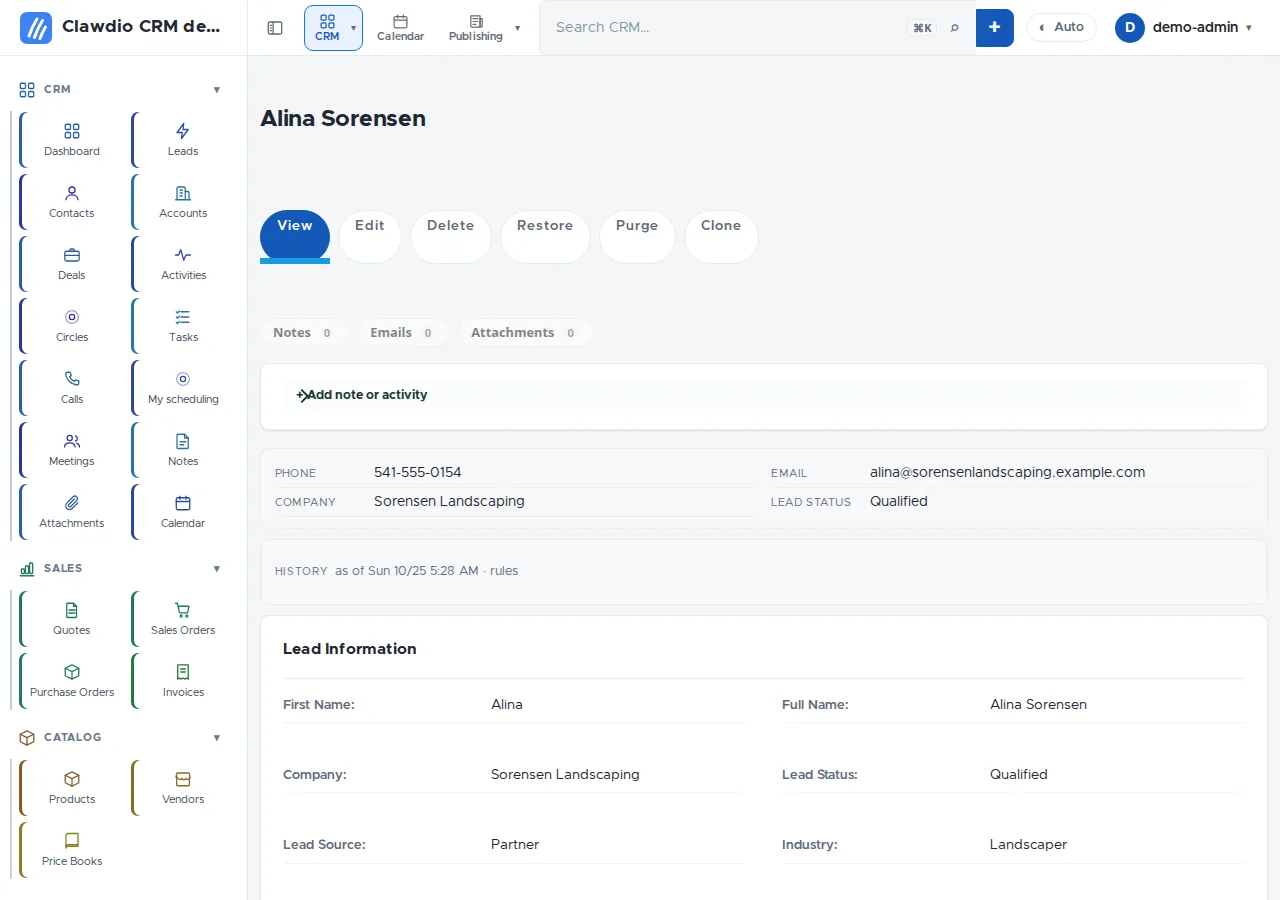Click the blue plus create button
This screenshot has width=1280, height=900.
[x=994, y=28]
